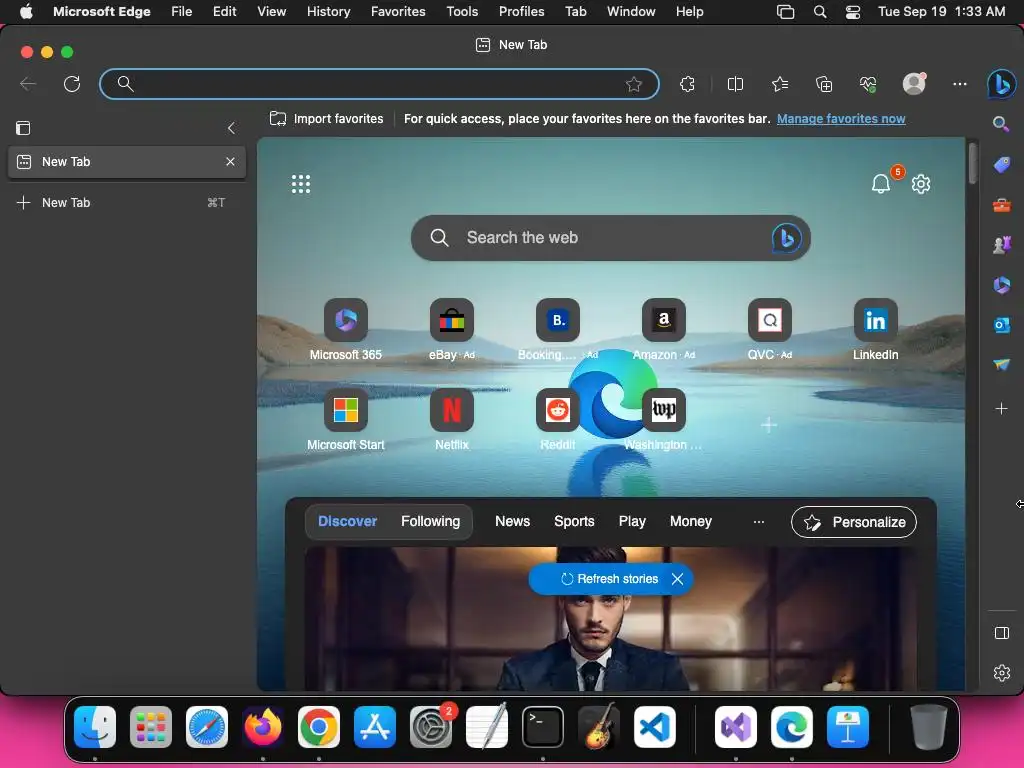Viewport: 1024px width, 768px height.
Task: Open the sidebar Tools briefcase icon
Action: pyautogui.click(x=1001, y=205)
